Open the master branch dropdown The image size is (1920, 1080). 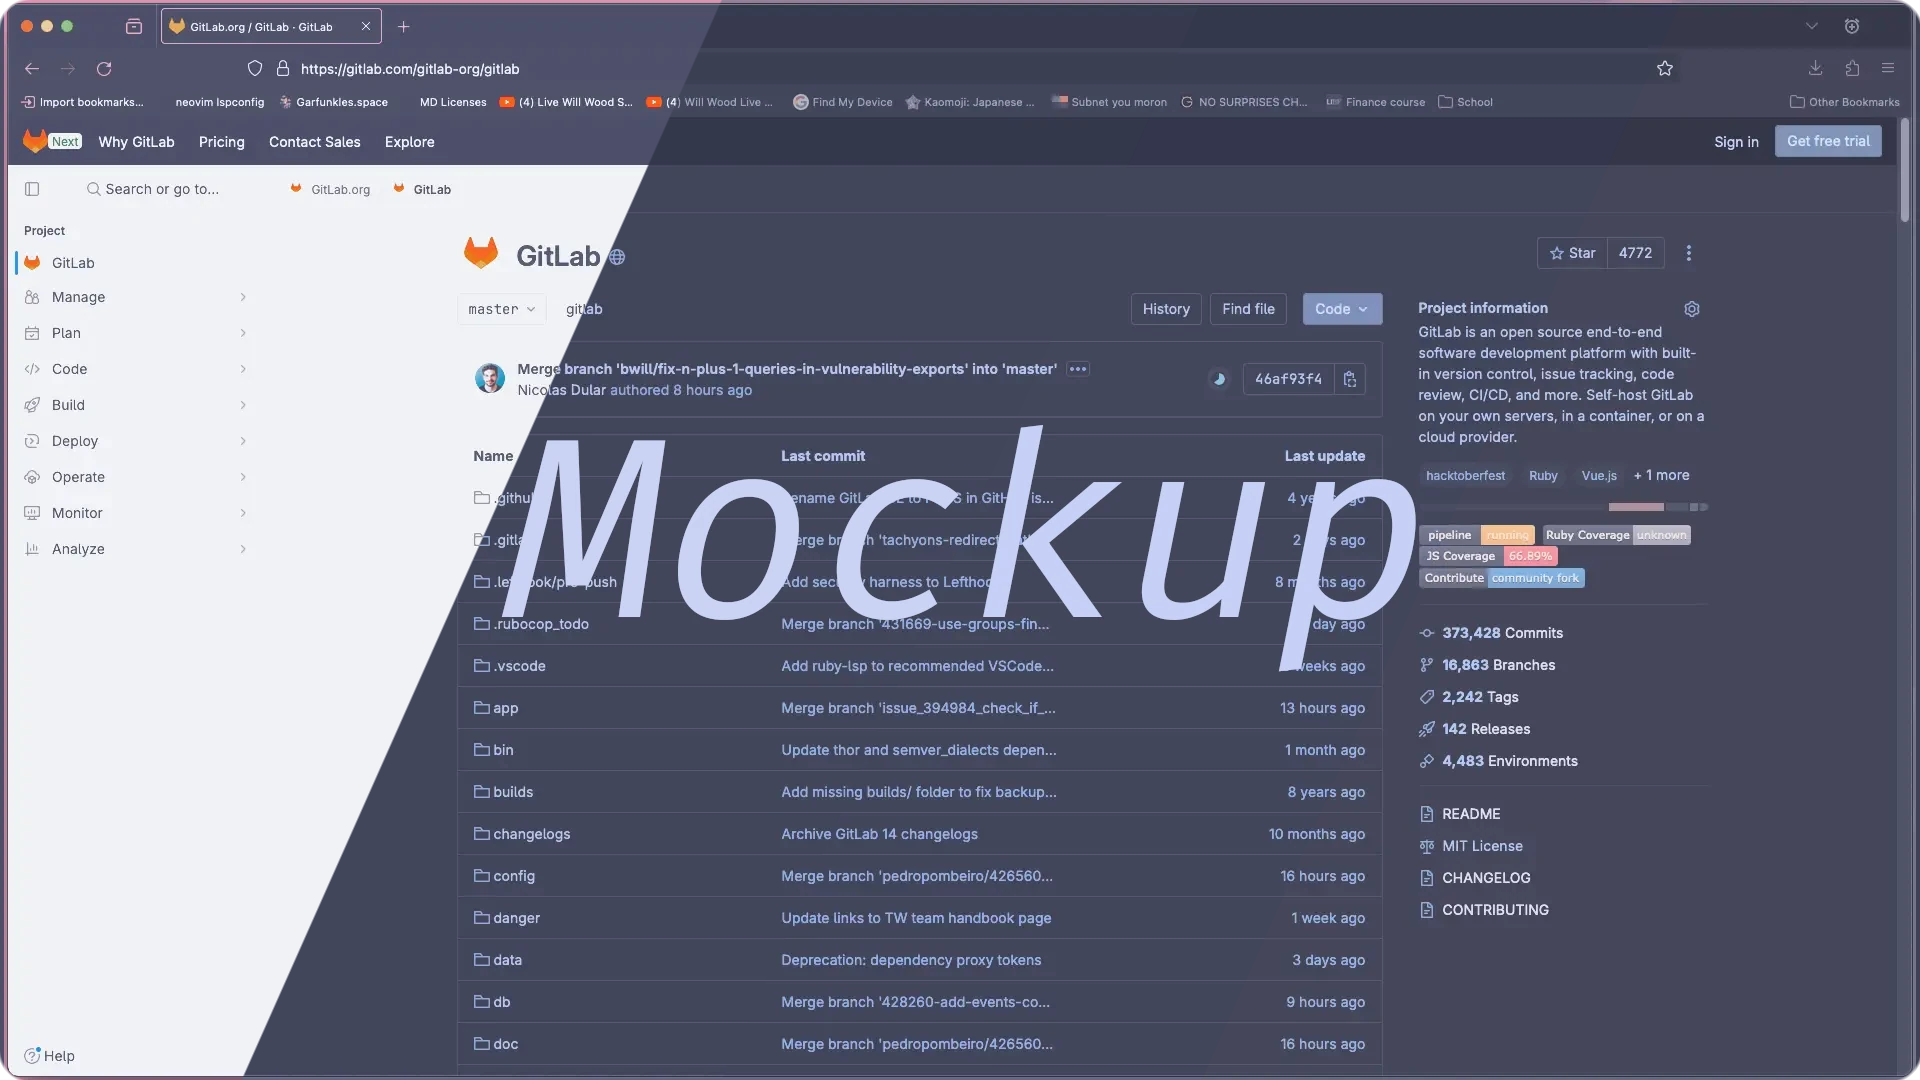coord(501,309)
